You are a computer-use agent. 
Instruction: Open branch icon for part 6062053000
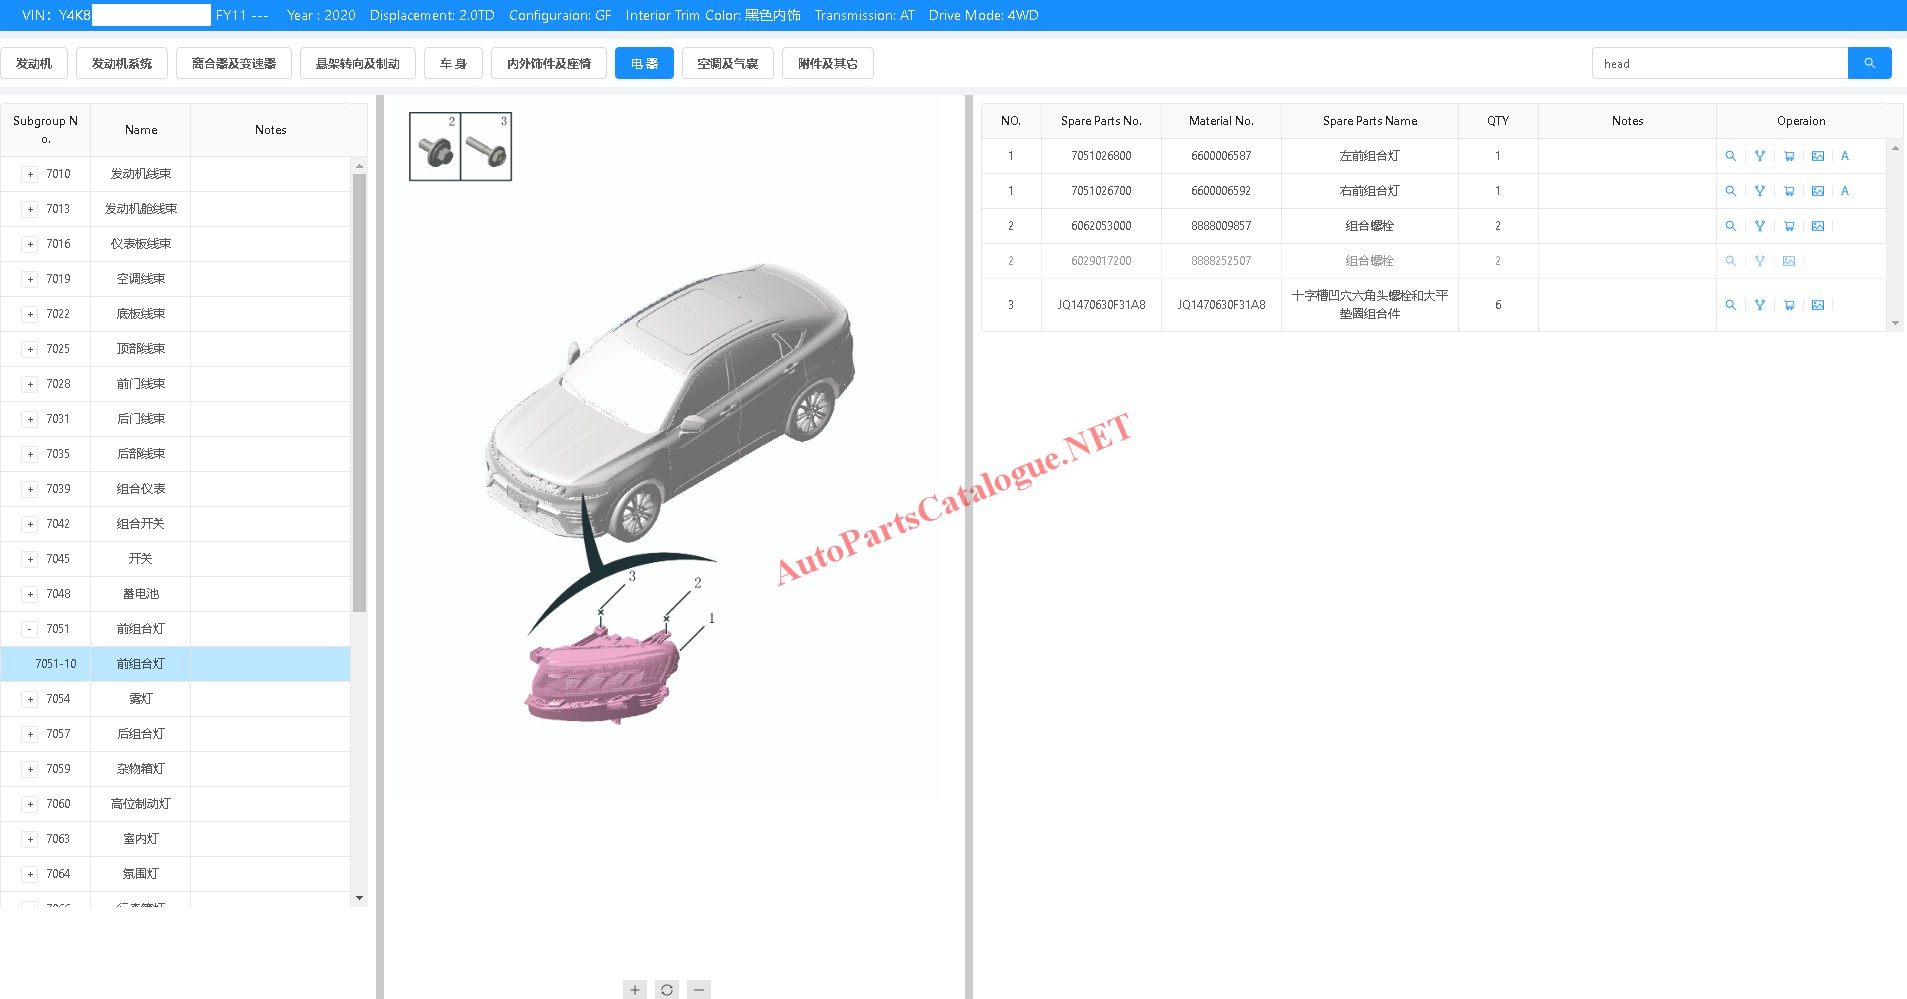pos(1760,226)
